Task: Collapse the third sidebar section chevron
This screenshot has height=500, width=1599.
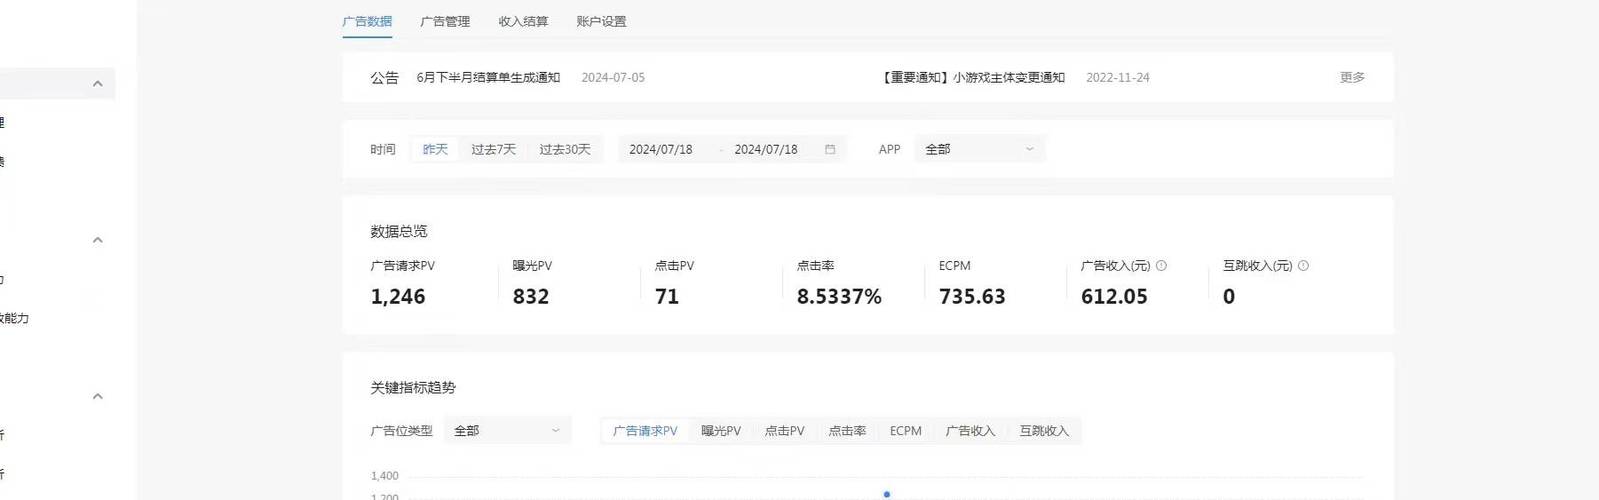Action: pos(97,397)
